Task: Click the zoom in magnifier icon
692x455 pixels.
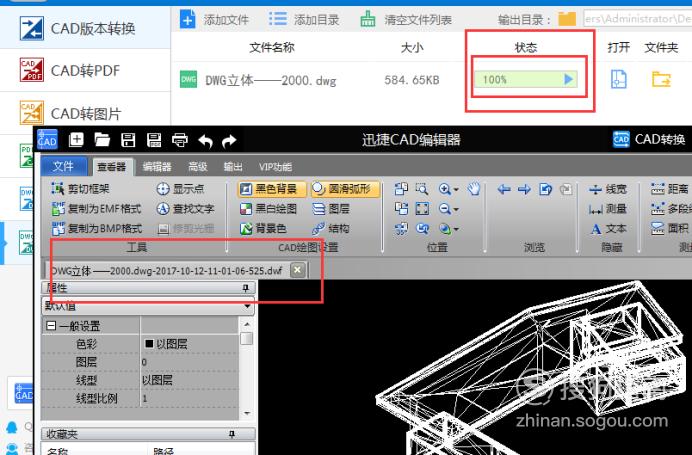Action: (444, 189)
